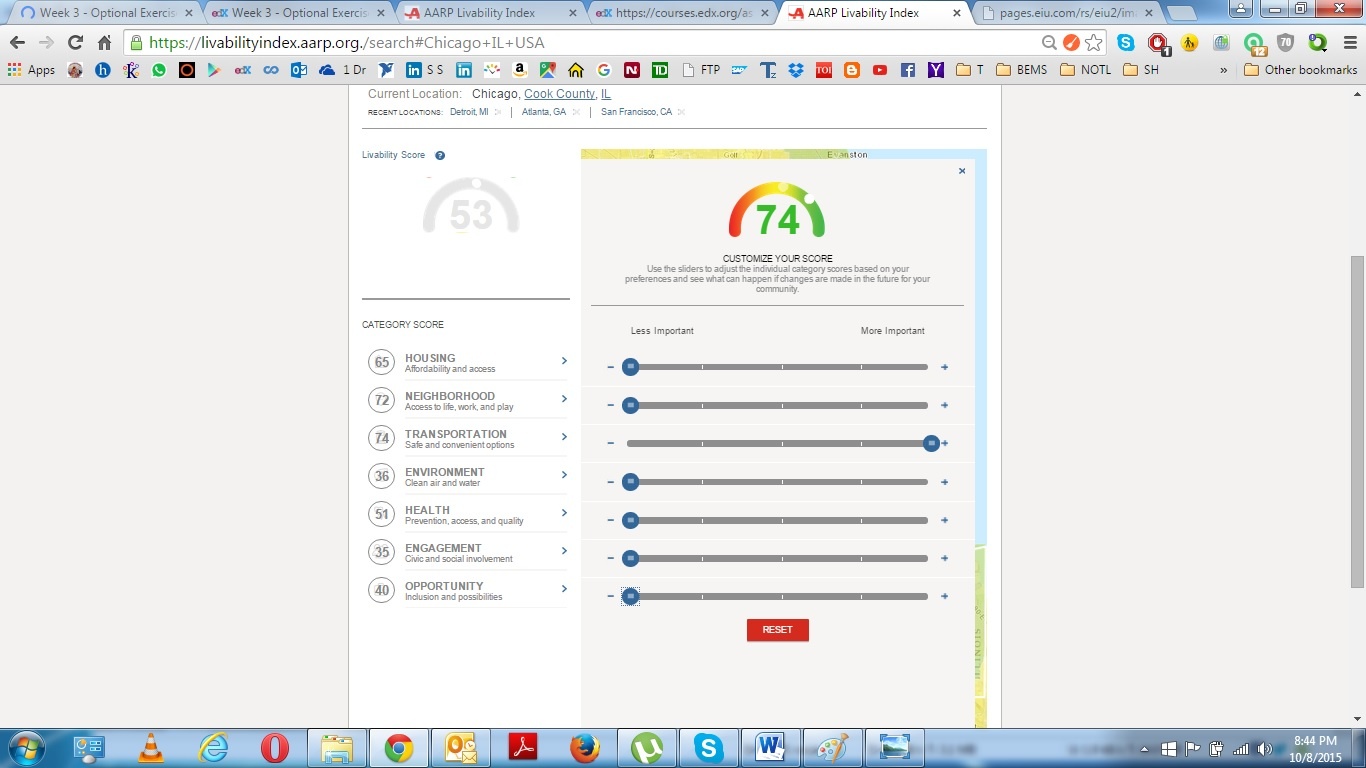Image resolution: width=1366 pixels, height=768 pixels.
Task: Open the Apps bookmarks shortcut
Action: click(x=31, y=70)
